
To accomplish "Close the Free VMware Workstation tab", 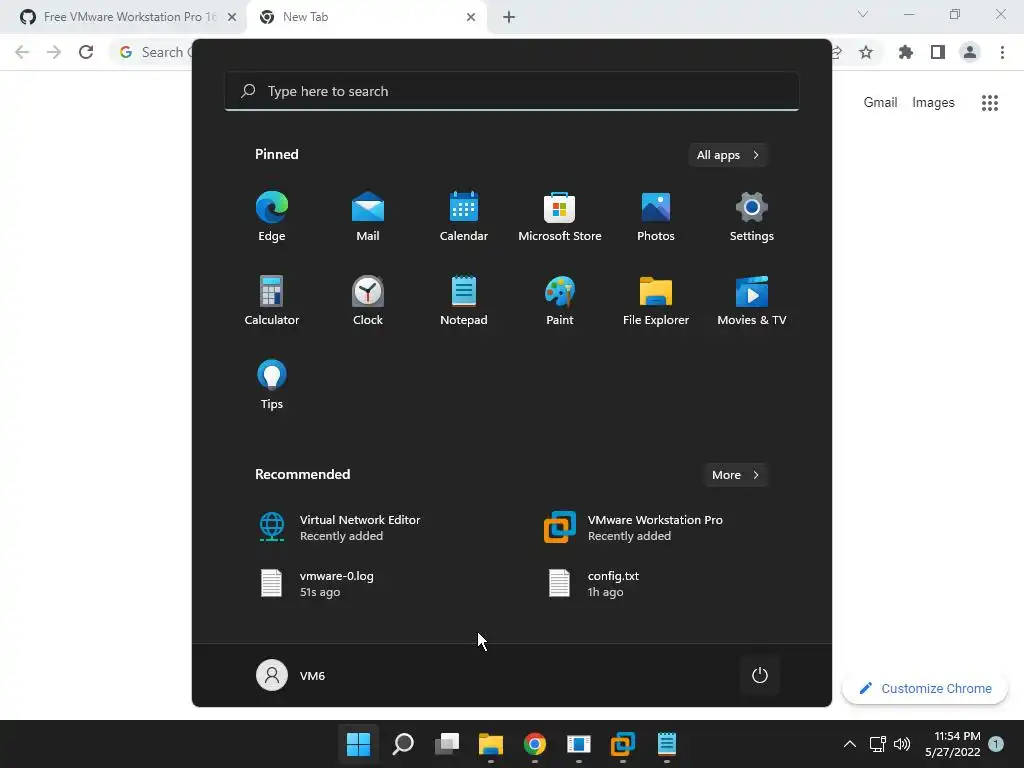I will pyautogui.click(x=232, y=17).
